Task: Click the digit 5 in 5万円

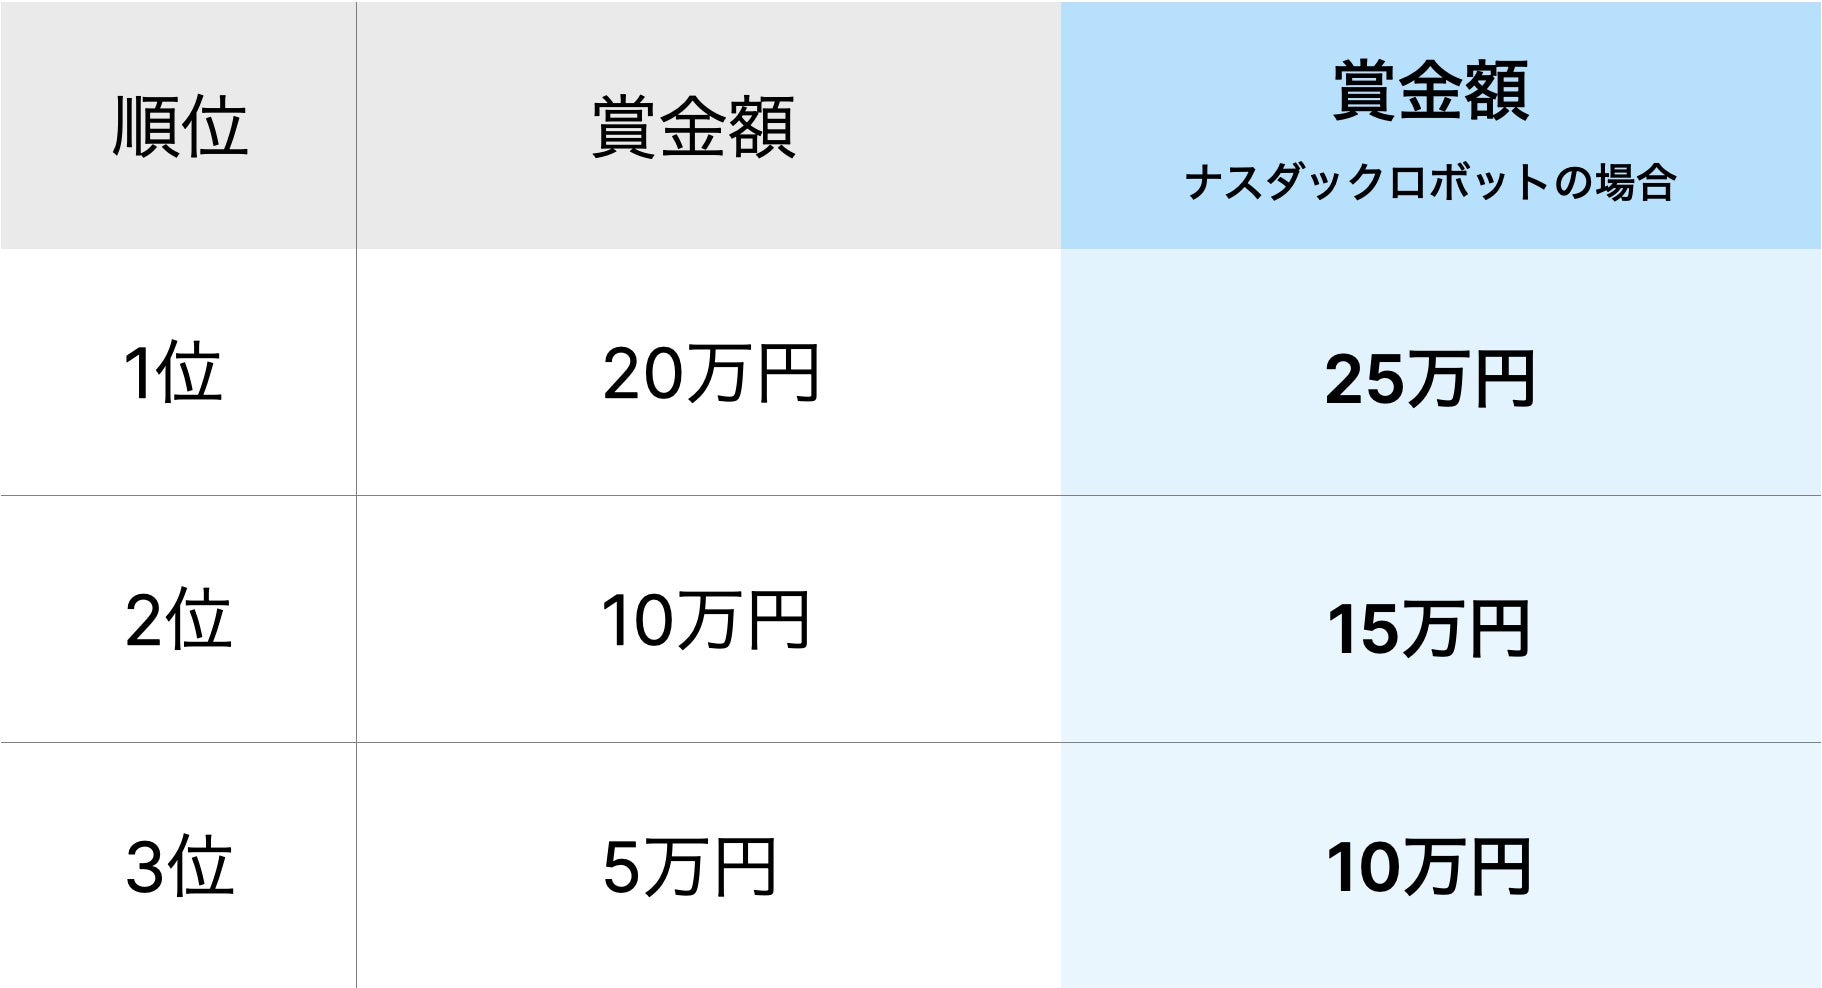Action: point(620,867)
